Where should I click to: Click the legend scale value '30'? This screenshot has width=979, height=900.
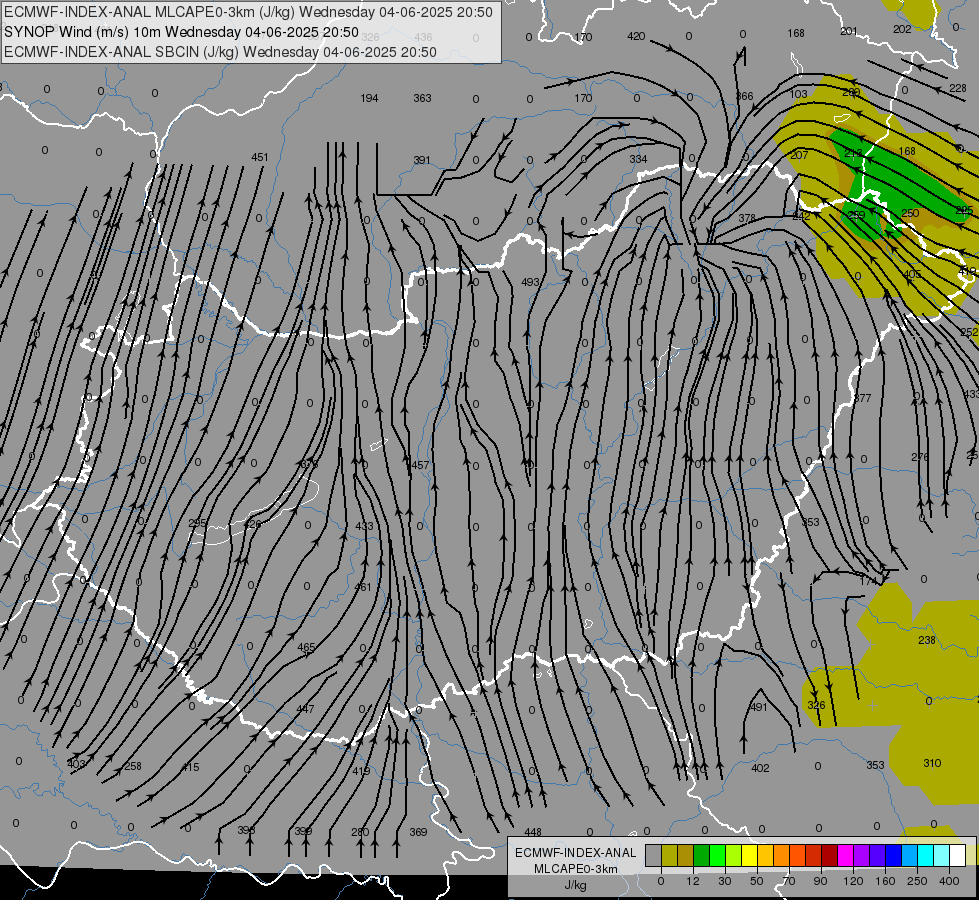click(725, 881)
